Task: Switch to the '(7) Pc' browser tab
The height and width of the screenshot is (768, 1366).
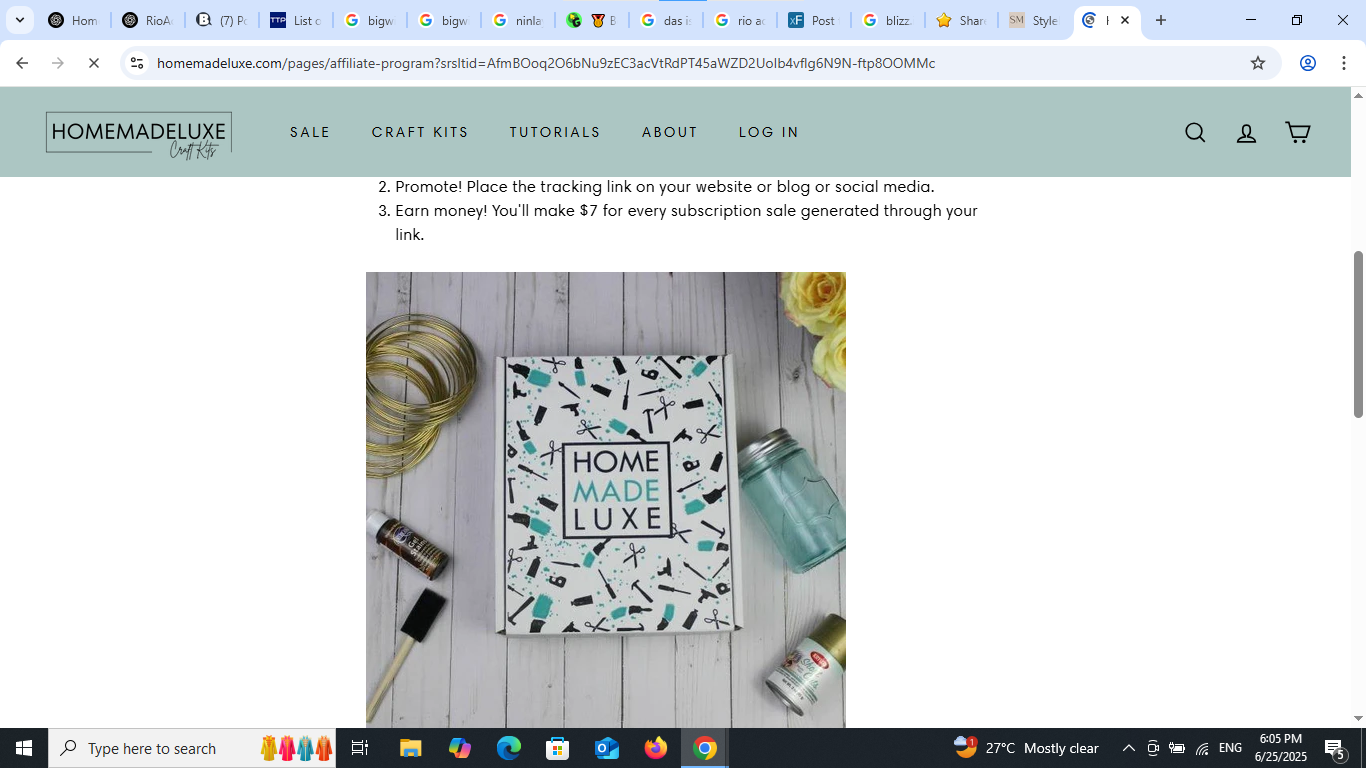Action: click(221, 20)
